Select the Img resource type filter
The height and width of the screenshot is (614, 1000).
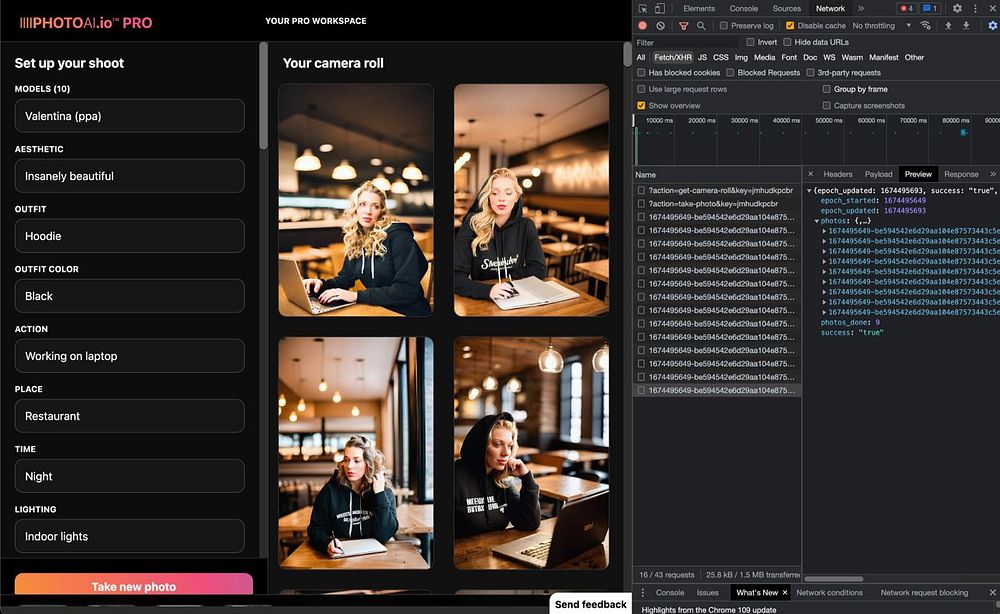pos(741,57)
